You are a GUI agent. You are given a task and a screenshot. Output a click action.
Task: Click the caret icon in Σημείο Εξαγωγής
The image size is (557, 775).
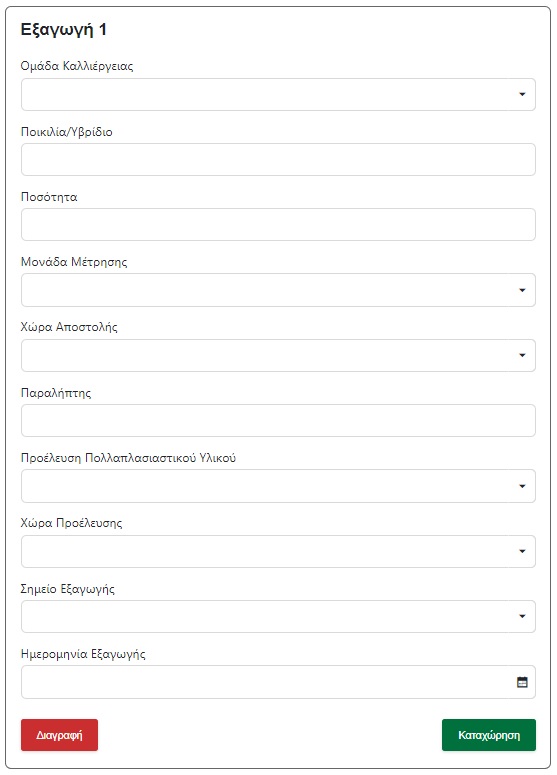[x=522, y=616]
